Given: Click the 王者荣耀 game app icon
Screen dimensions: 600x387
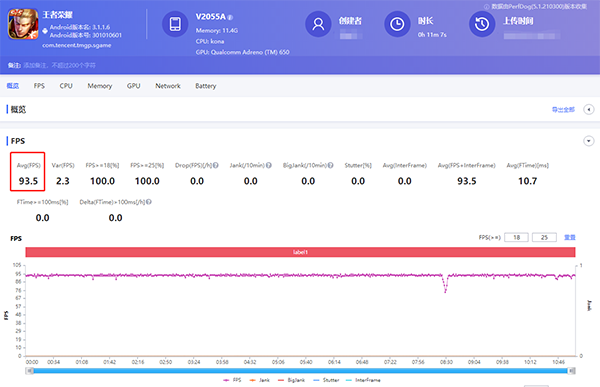Looking at the screenshot, I should click(x=23, y=24).
